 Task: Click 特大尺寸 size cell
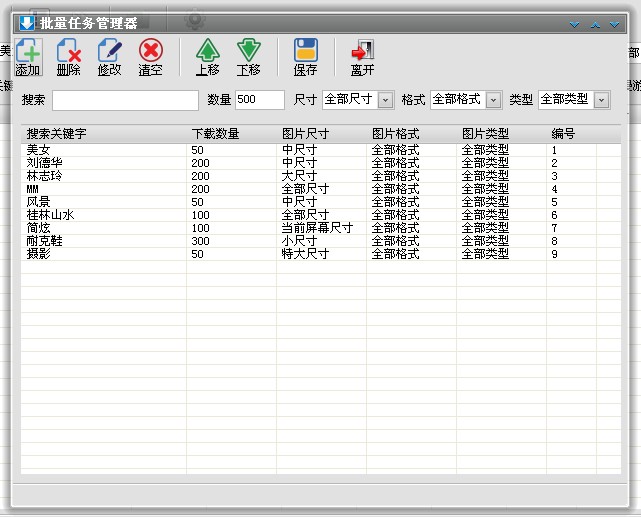click(x=305, y=254)
